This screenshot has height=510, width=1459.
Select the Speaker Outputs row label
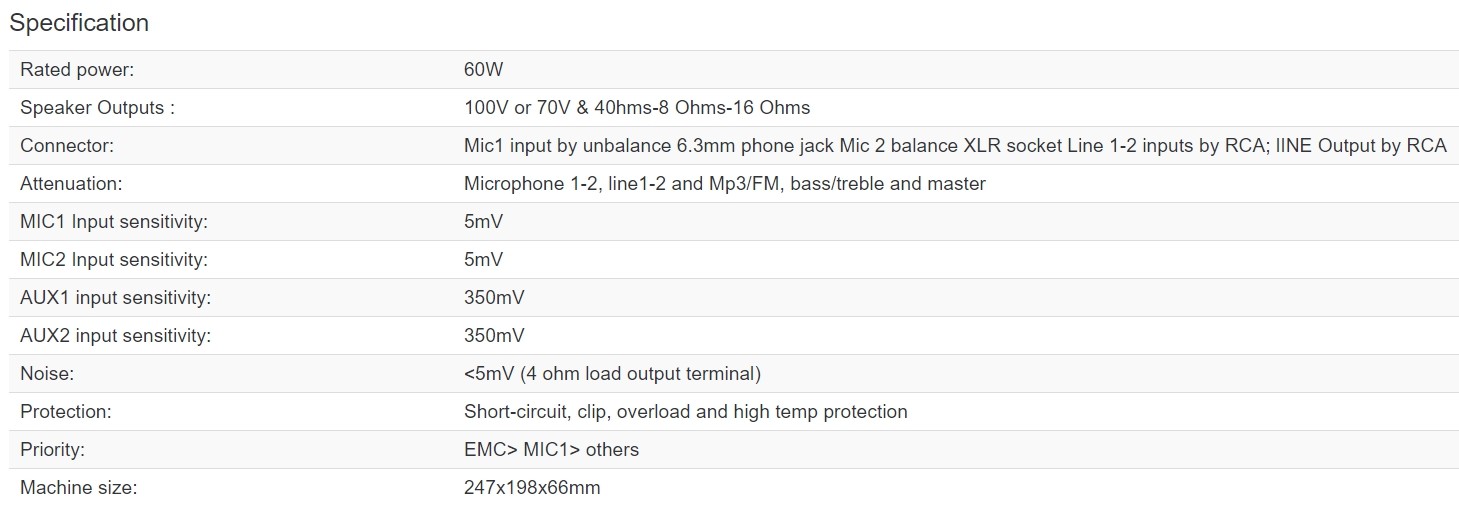tap(97, 108)
